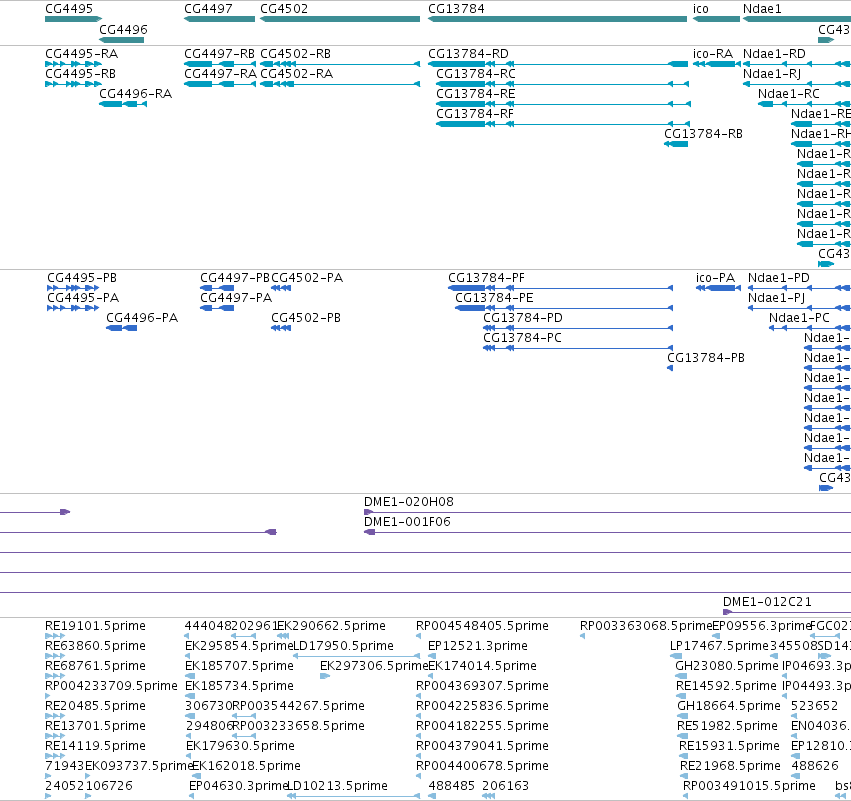Select transcript CG4495-RB
Screen dimensions: 851x801
(x=80, y=74)
